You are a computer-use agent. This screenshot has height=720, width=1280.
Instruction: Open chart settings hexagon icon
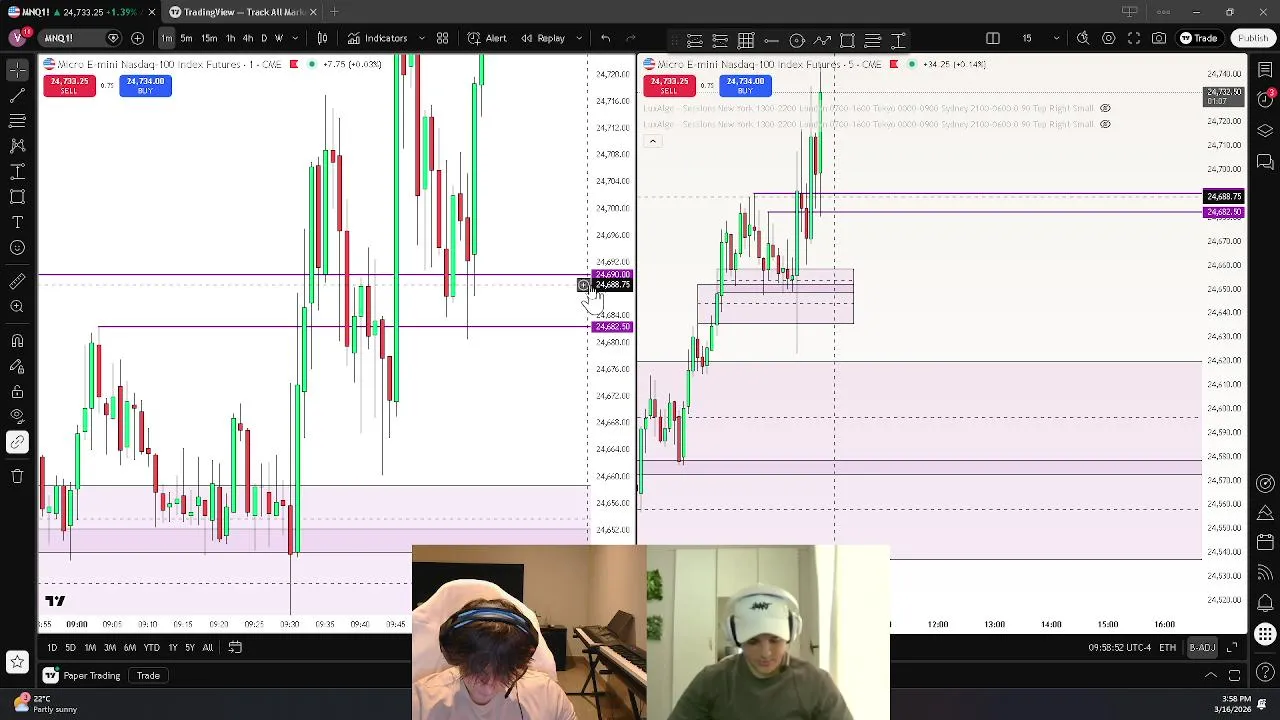1109,38
